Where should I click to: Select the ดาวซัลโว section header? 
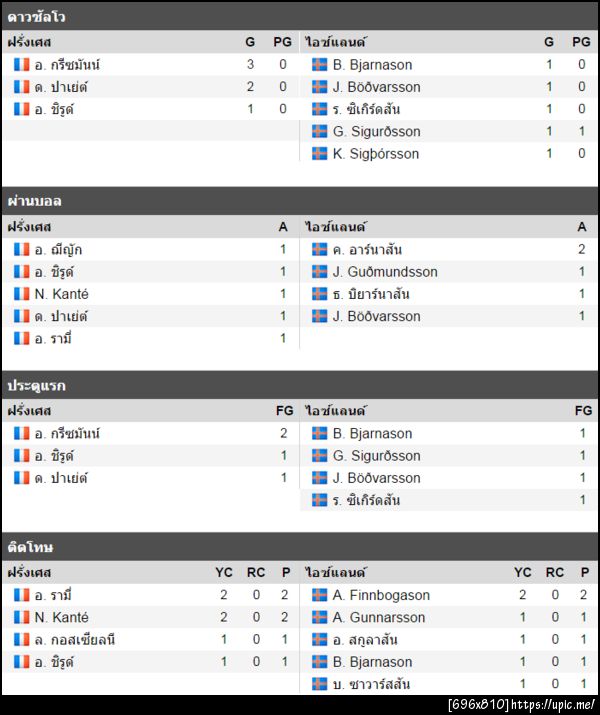pyautogui.click(x=36, y=16)
